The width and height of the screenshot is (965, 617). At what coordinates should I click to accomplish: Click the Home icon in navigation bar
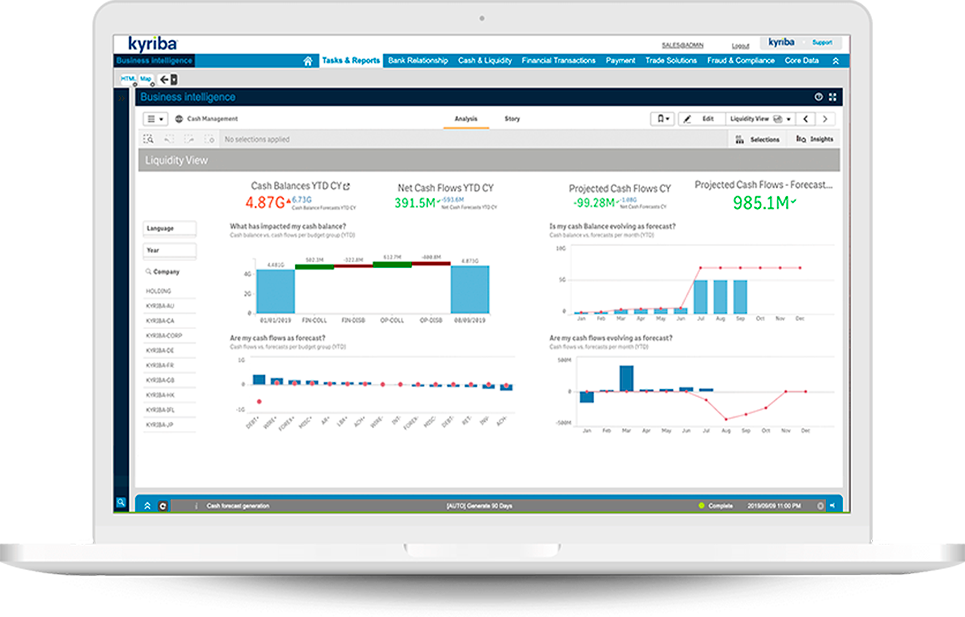(308, 61)
